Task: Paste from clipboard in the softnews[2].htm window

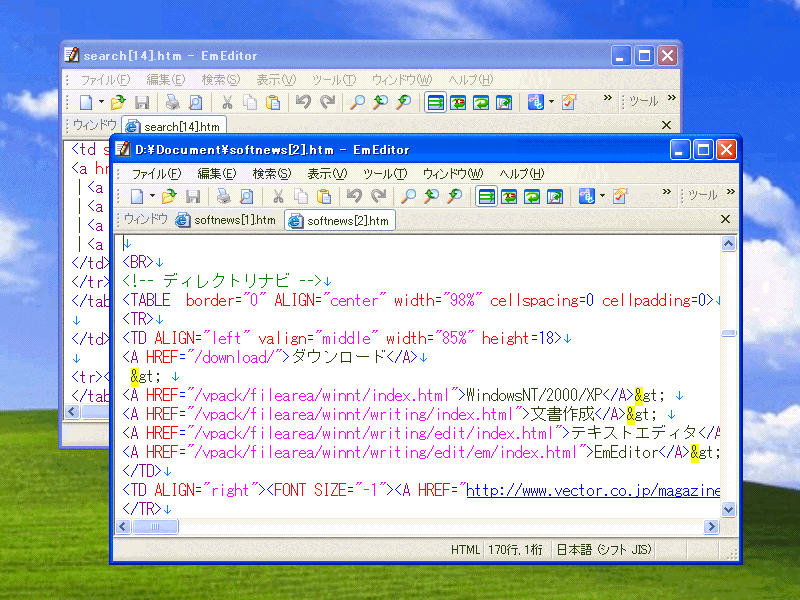Action: pyautogui.click(x=324, y=196)
